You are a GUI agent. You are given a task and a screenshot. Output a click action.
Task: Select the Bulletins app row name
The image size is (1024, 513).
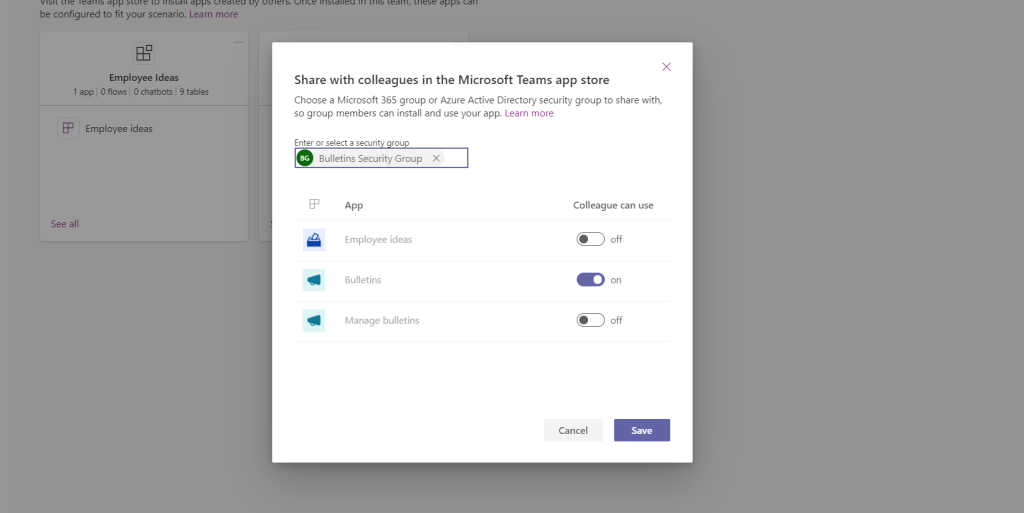pos(363,280)
